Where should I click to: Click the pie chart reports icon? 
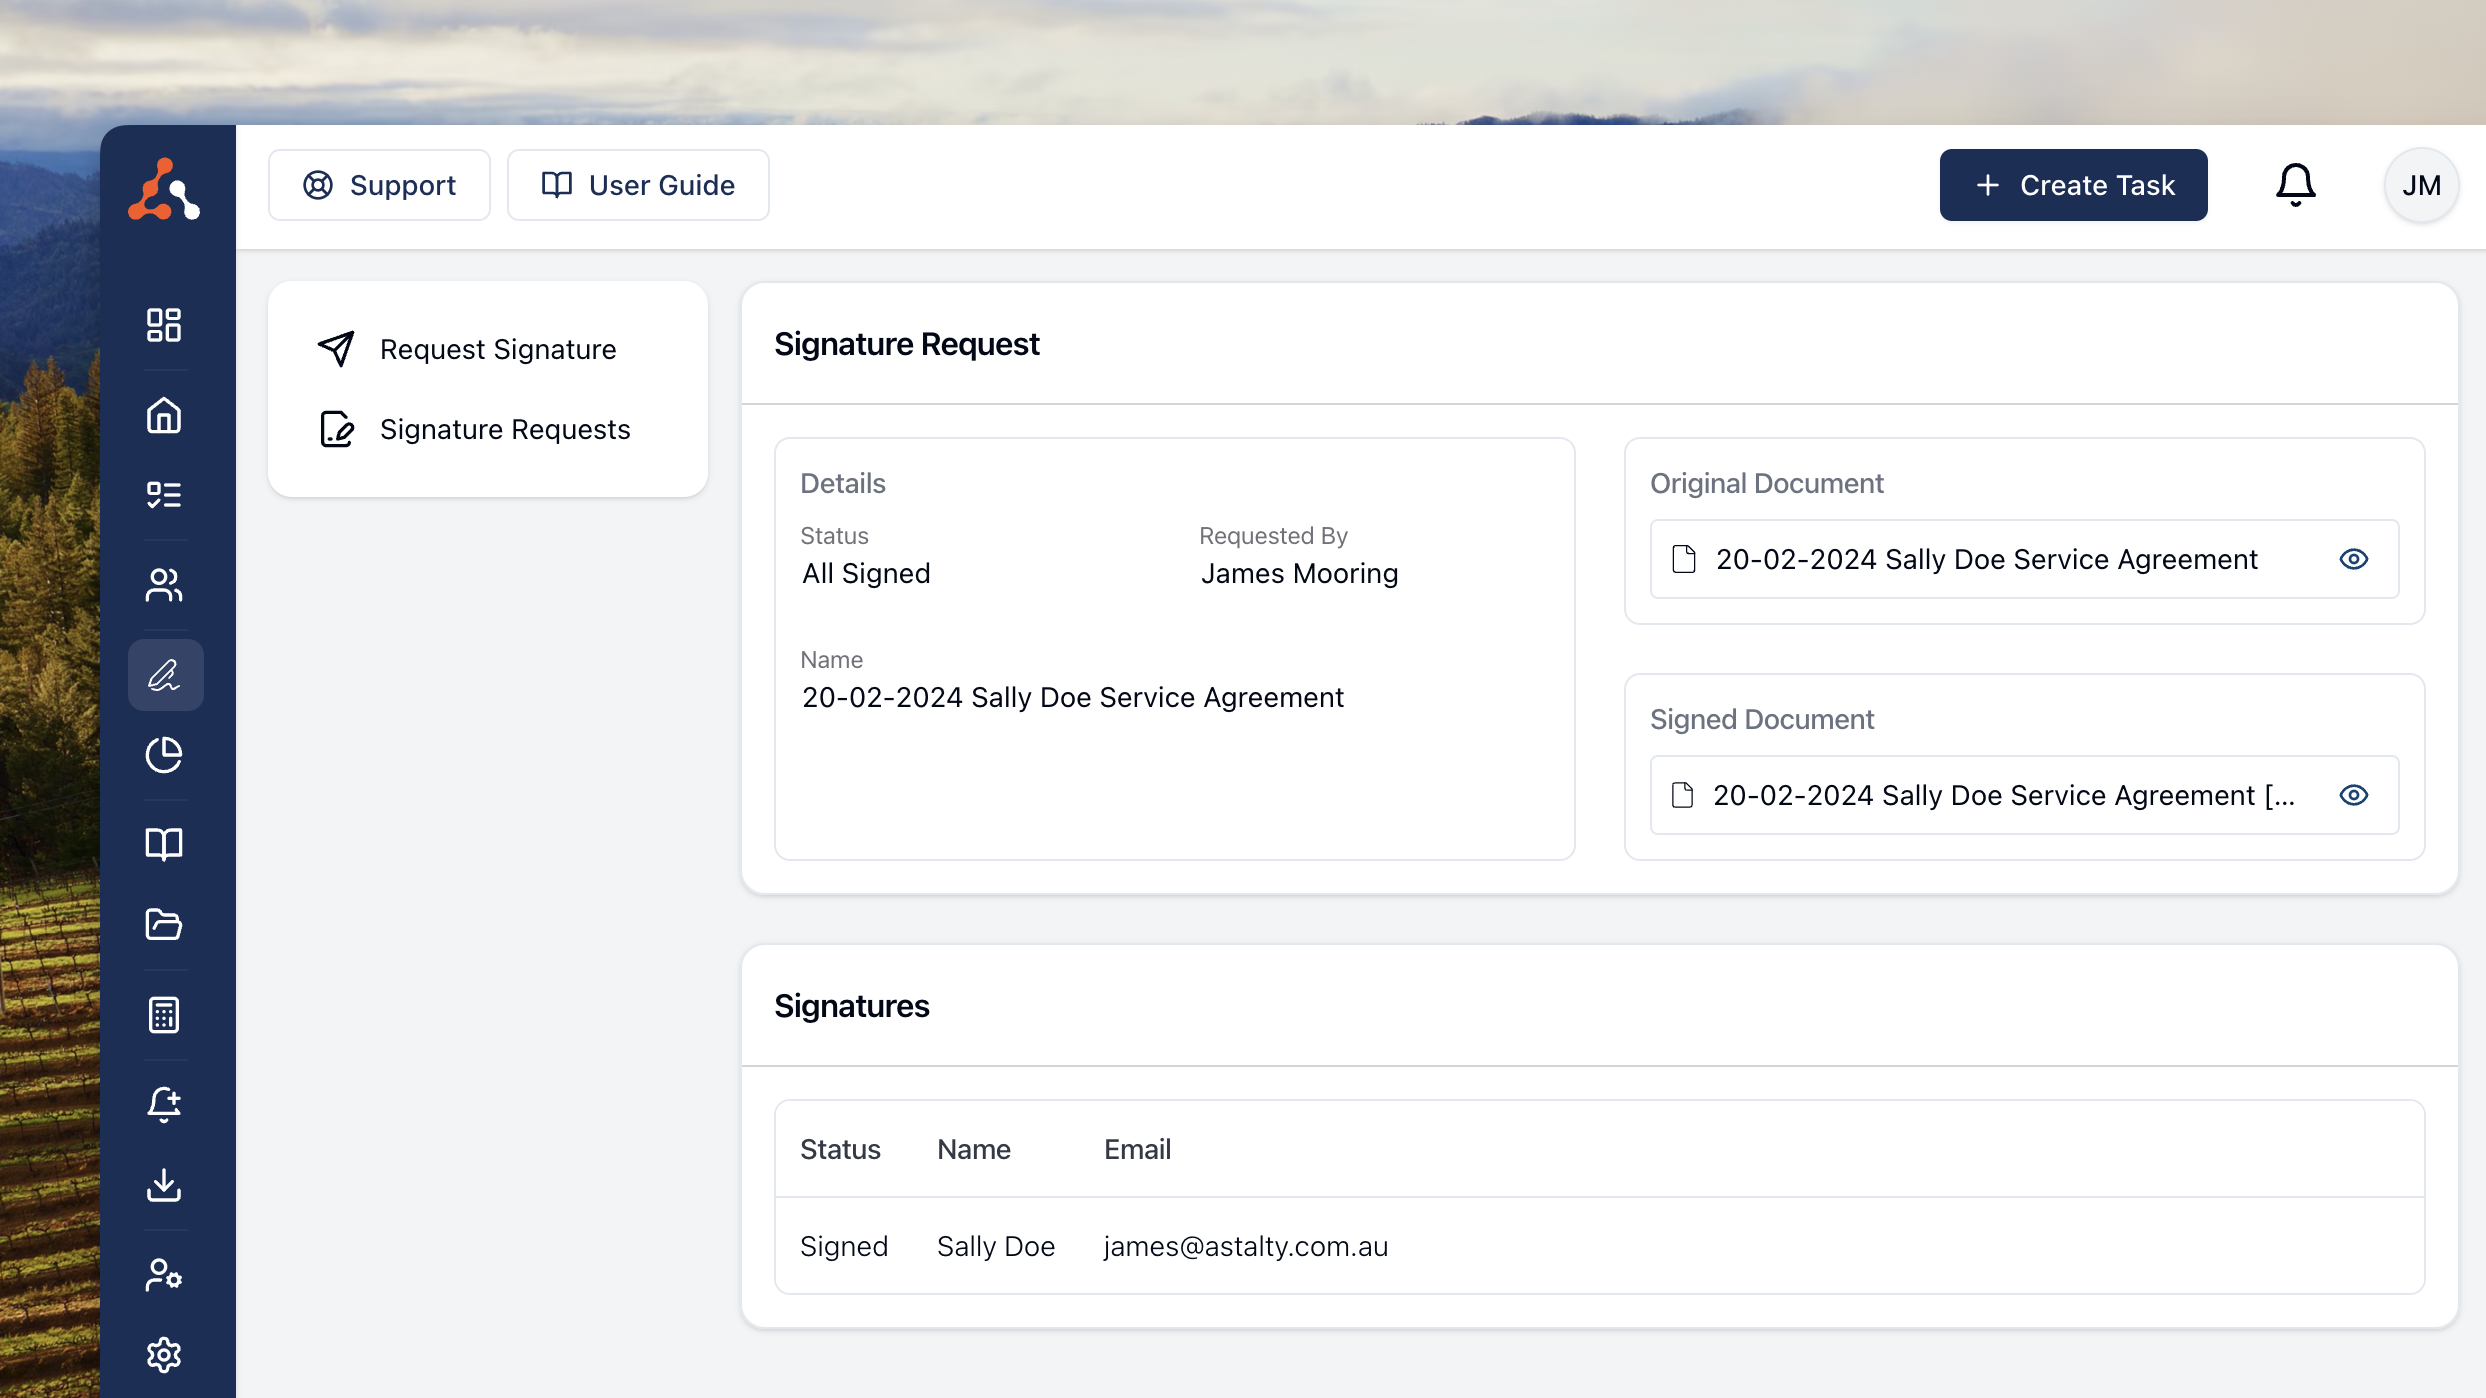pyautogui.click(x=164, y=755)
